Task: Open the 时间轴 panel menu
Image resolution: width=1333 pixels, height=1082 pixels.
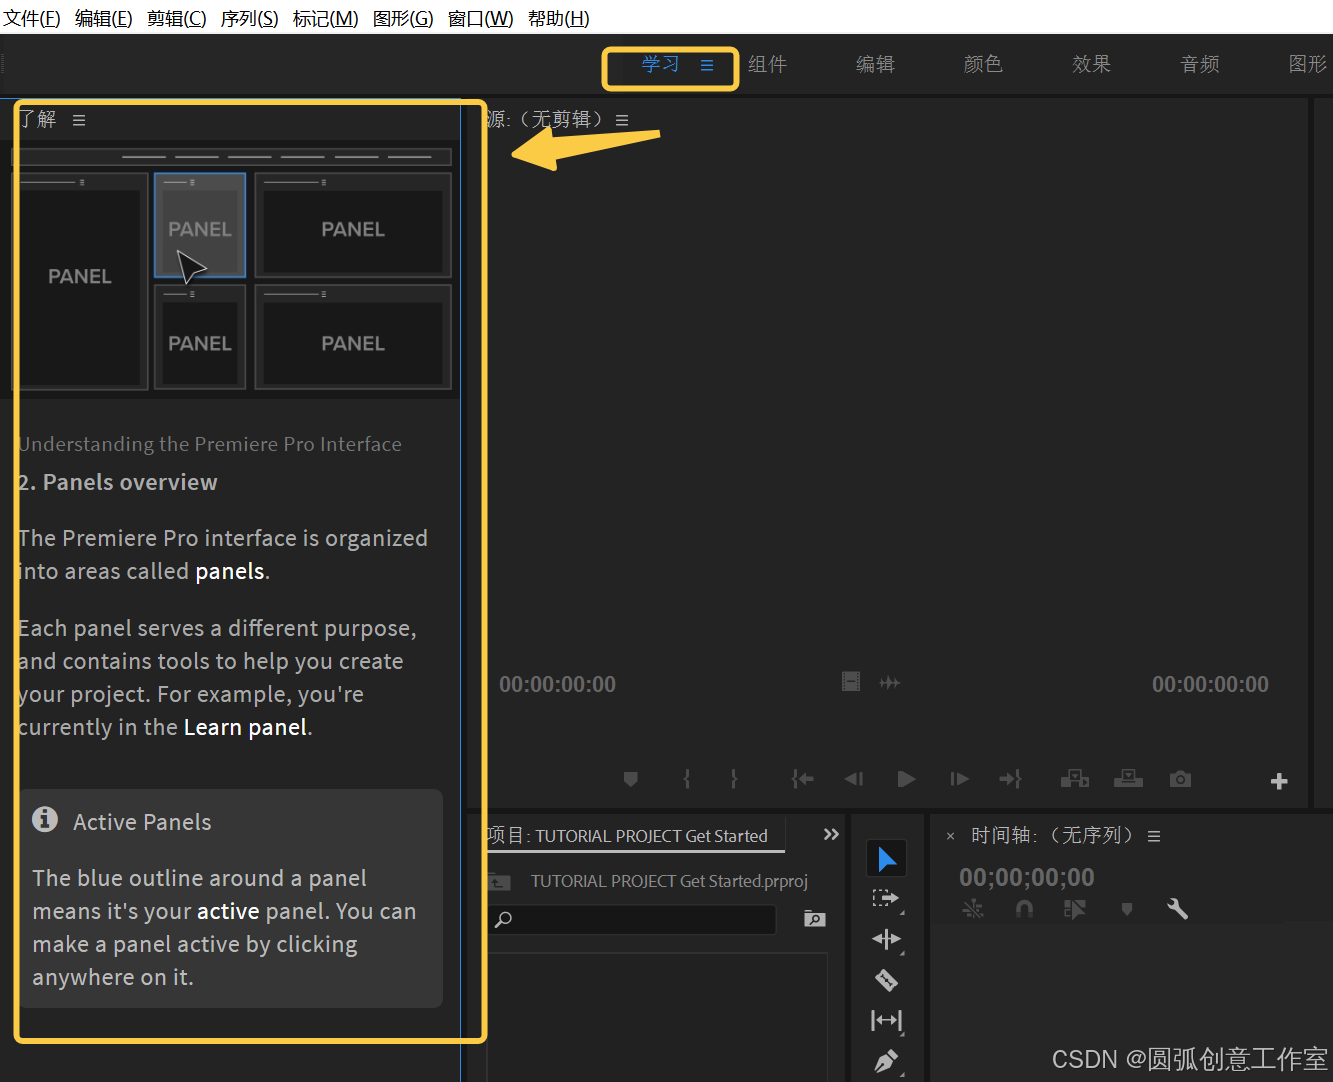Action: pyautogui.click(x=1154, y=836)
